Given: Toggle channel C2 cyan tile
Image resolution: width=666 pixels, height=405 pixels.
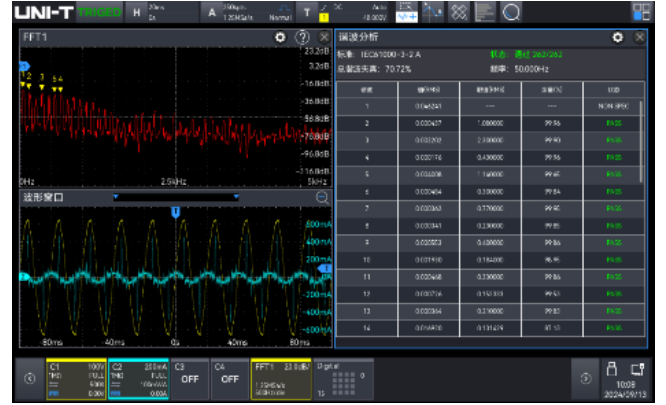Looking at the screenshot, I should point(136,377).
